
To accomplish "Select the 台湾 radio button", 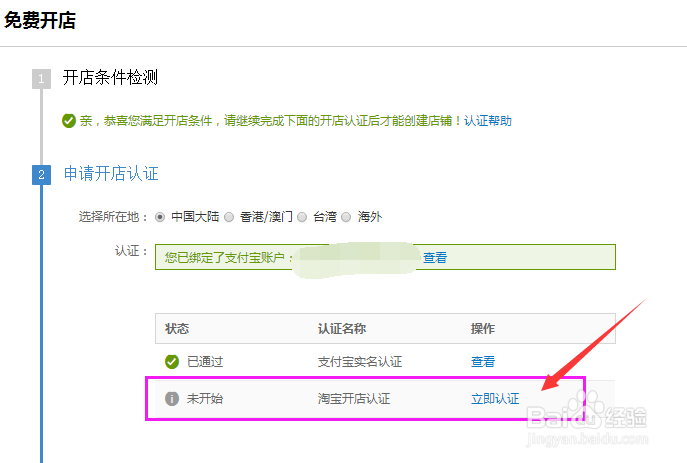I will pos(302,217).
